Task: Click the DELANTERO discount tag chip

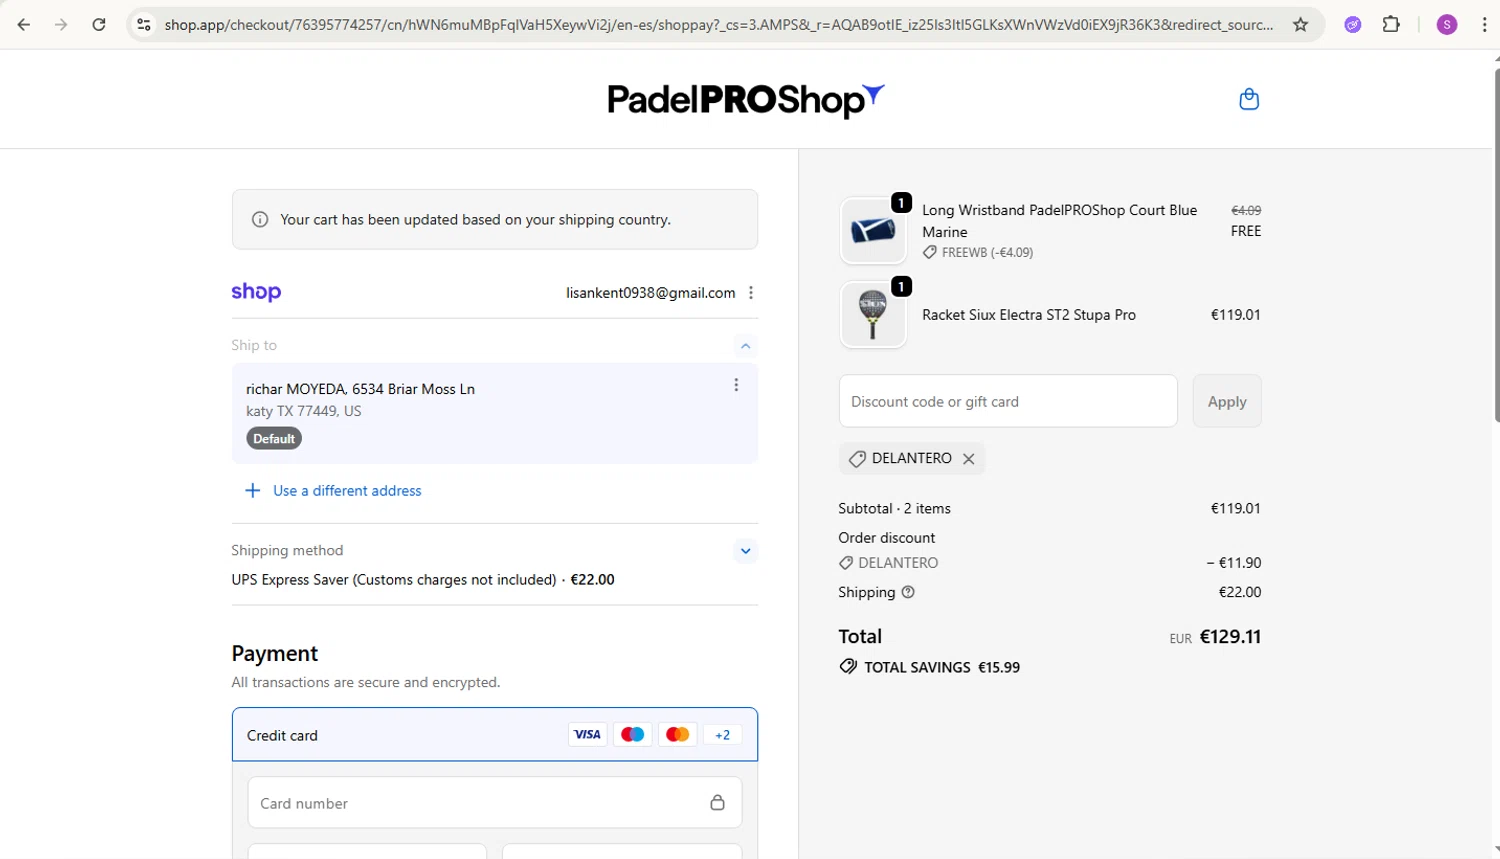Action: click(912, 458)
